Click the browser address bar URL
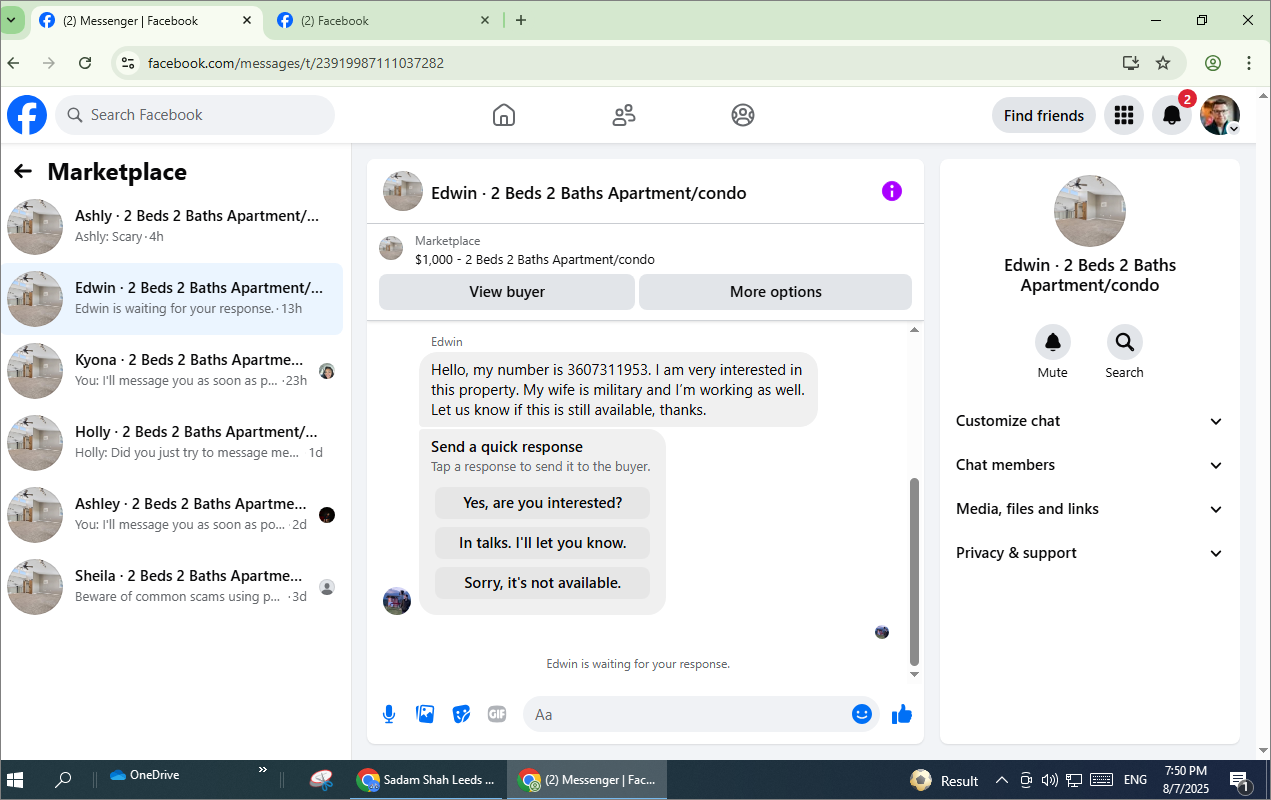 (296, 63)
